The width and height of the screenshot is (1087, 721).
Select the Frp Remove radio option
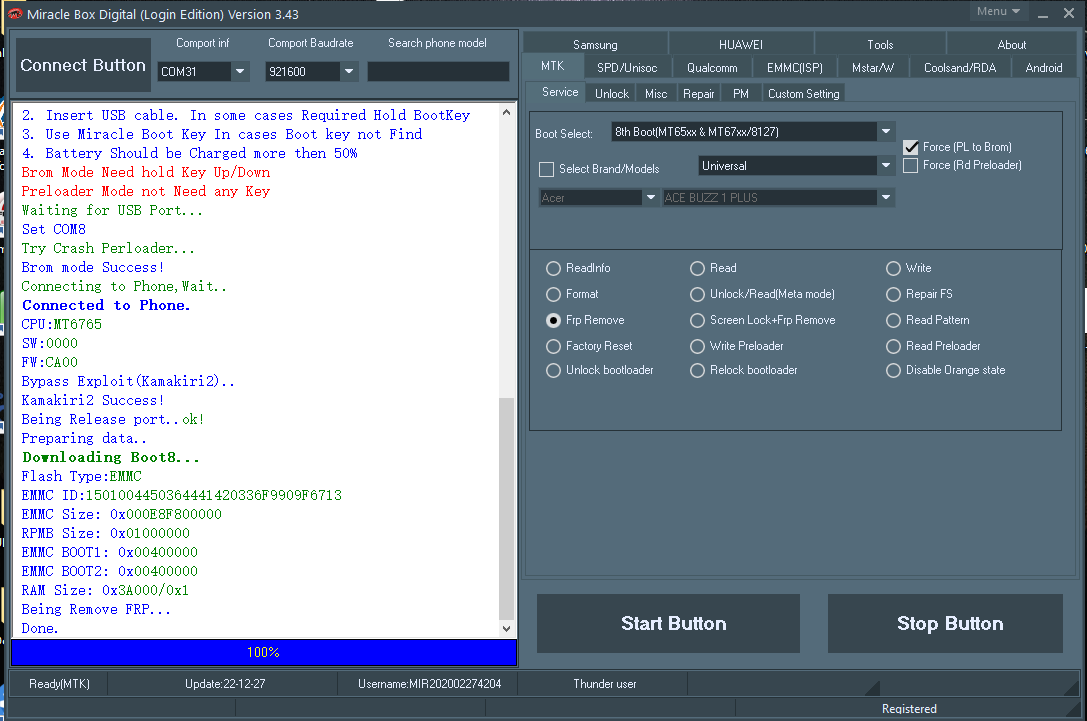tap(553, 320)
